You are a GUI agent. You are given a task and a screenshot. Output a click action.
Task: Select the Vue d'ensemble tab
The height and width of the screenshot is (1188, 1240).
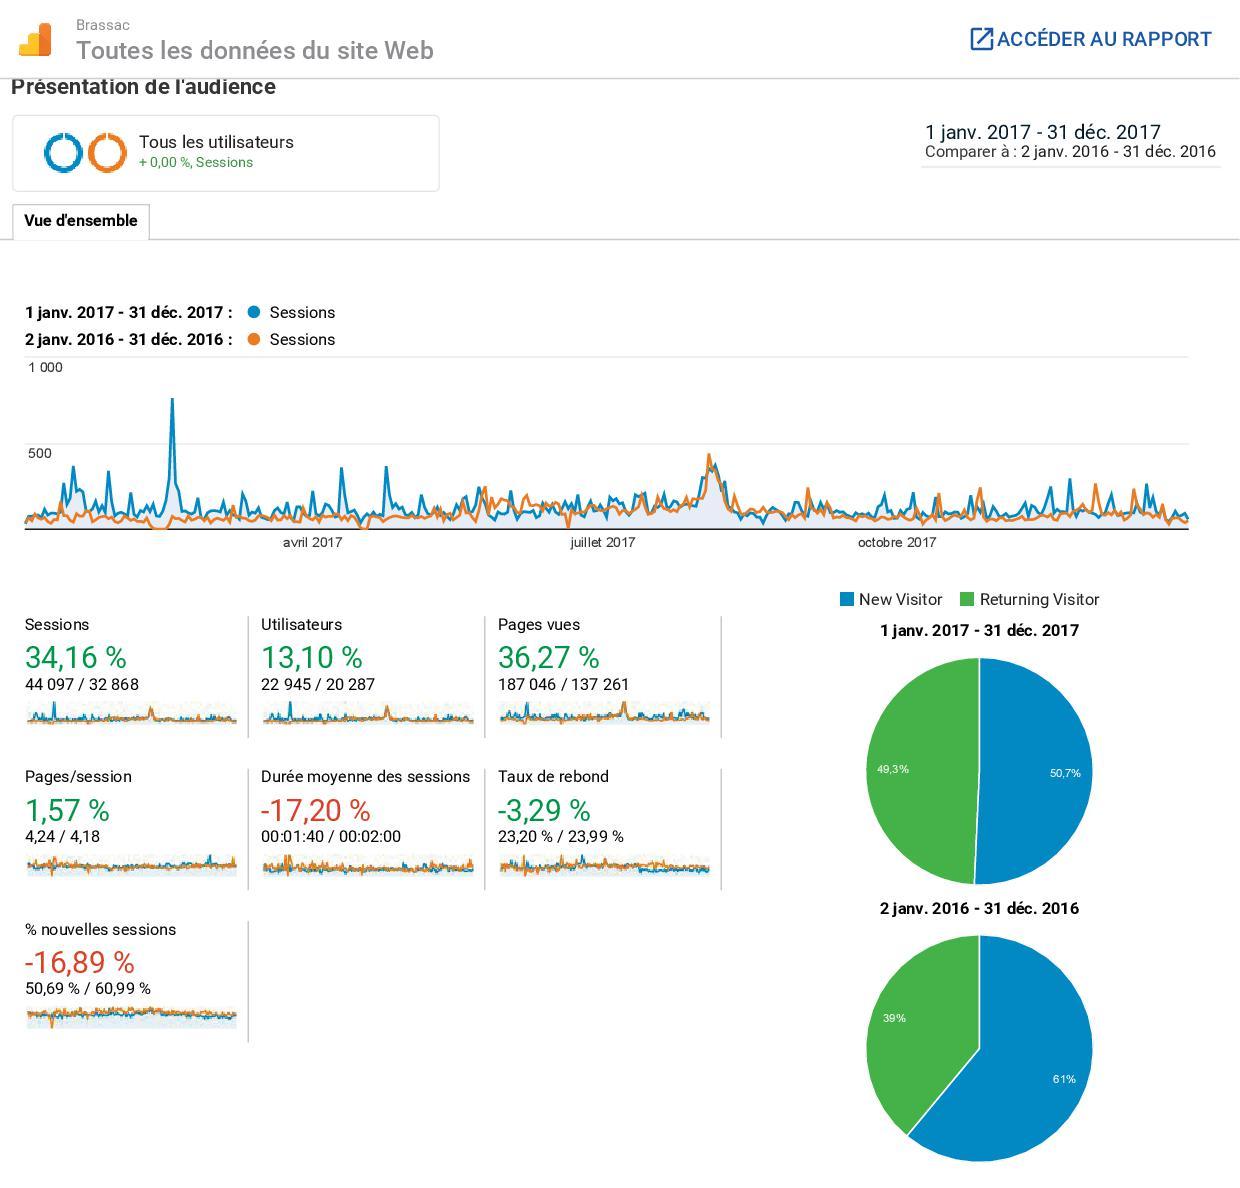(x=81, y=221)
